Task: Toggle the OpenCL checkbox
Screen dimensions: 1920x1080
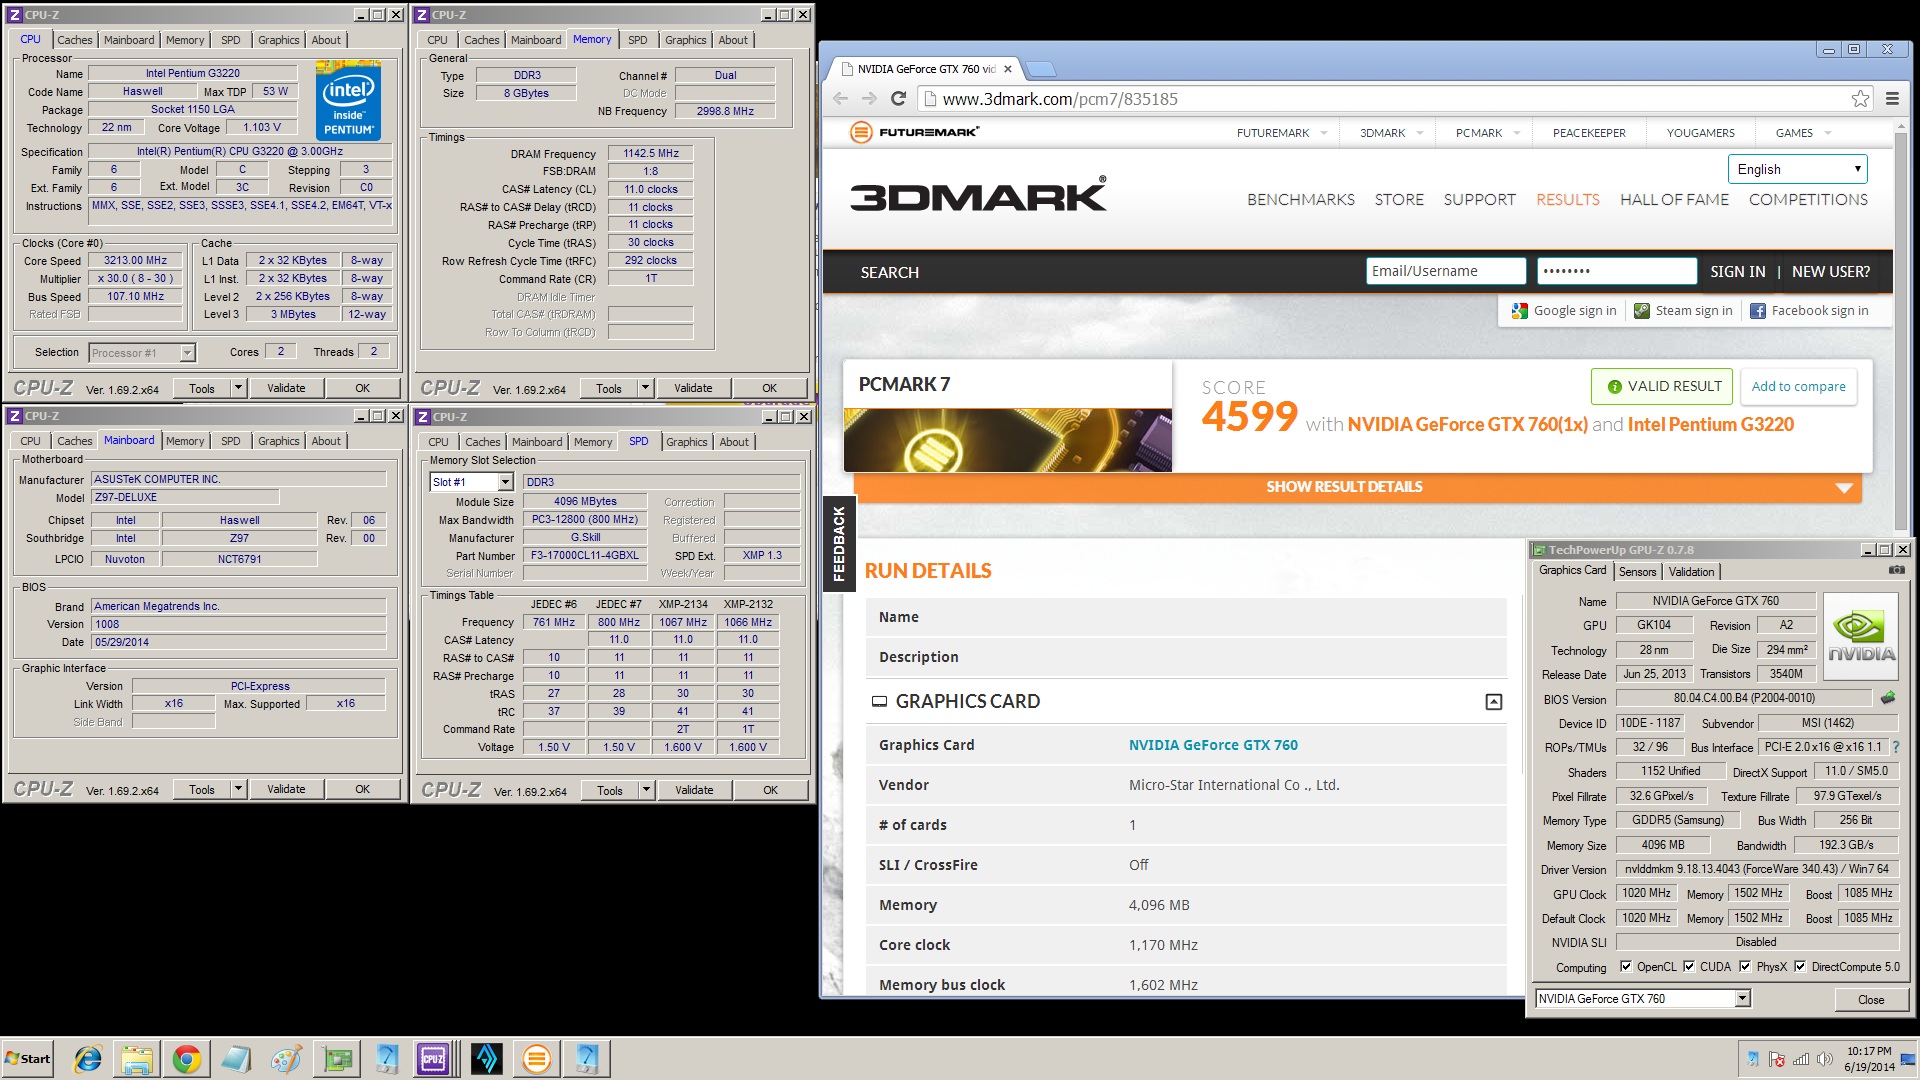Action: click(1626, 967)
